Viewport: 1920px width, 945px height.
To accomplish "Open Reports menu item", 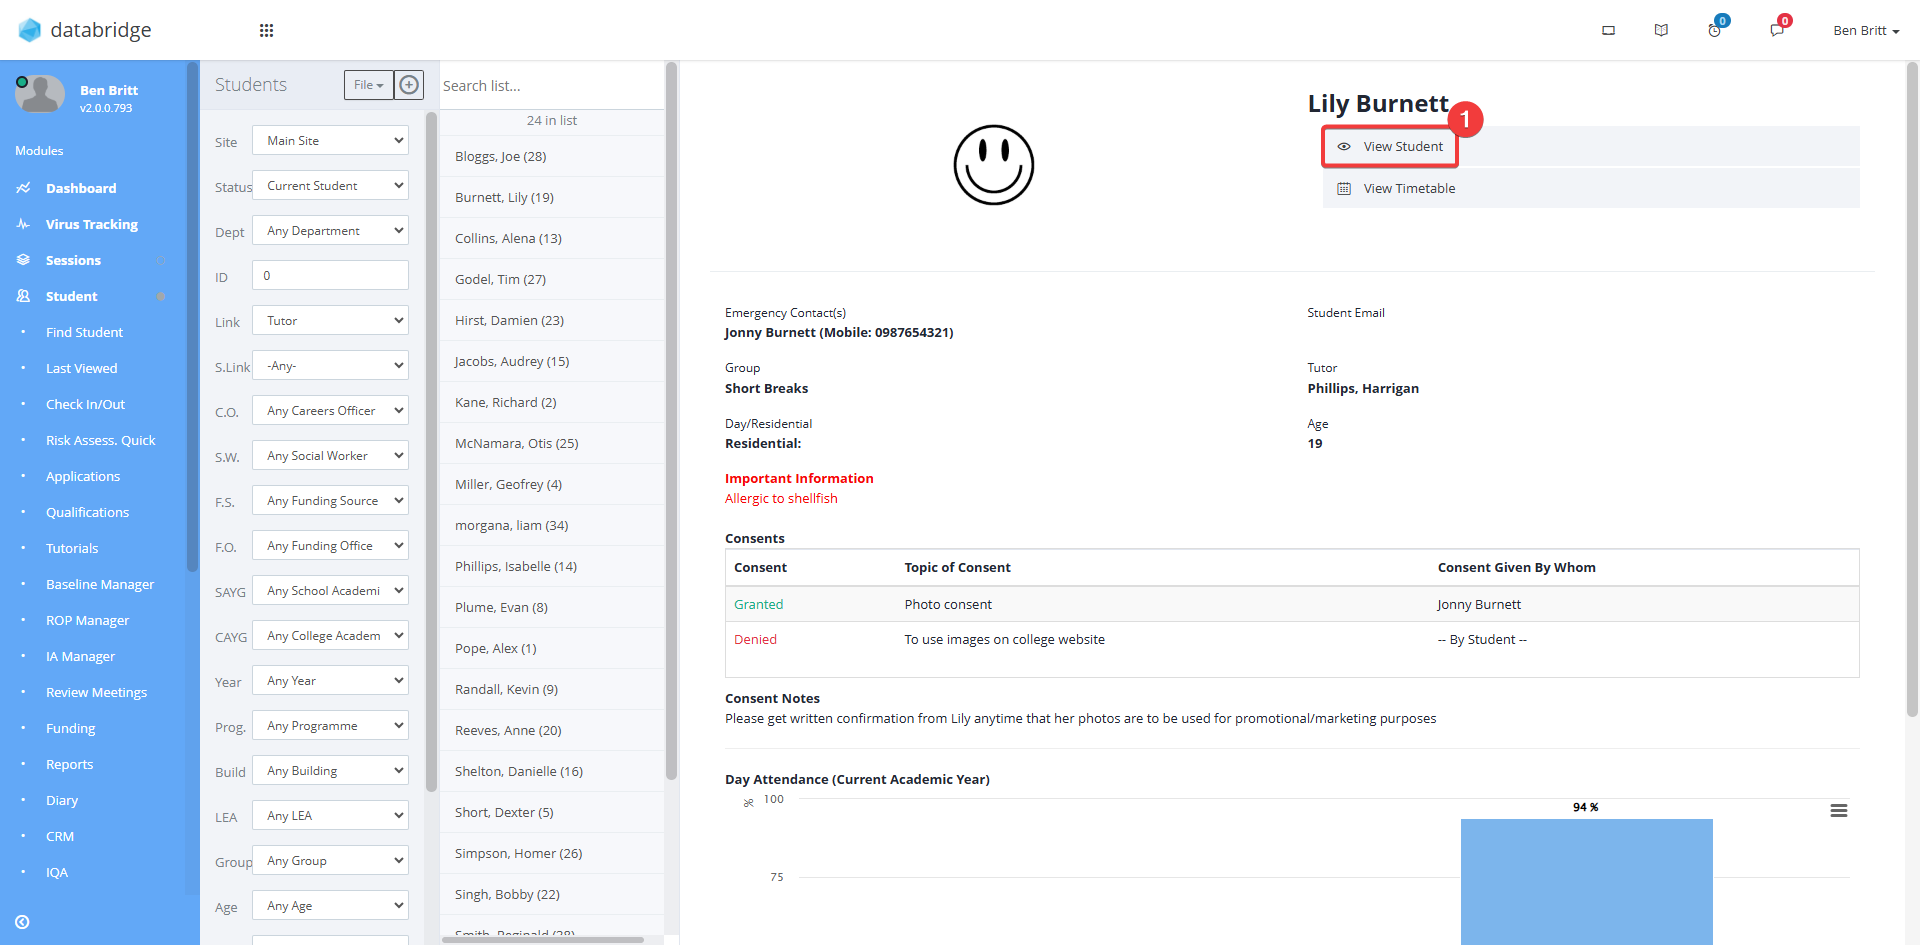I will point(69,764).
